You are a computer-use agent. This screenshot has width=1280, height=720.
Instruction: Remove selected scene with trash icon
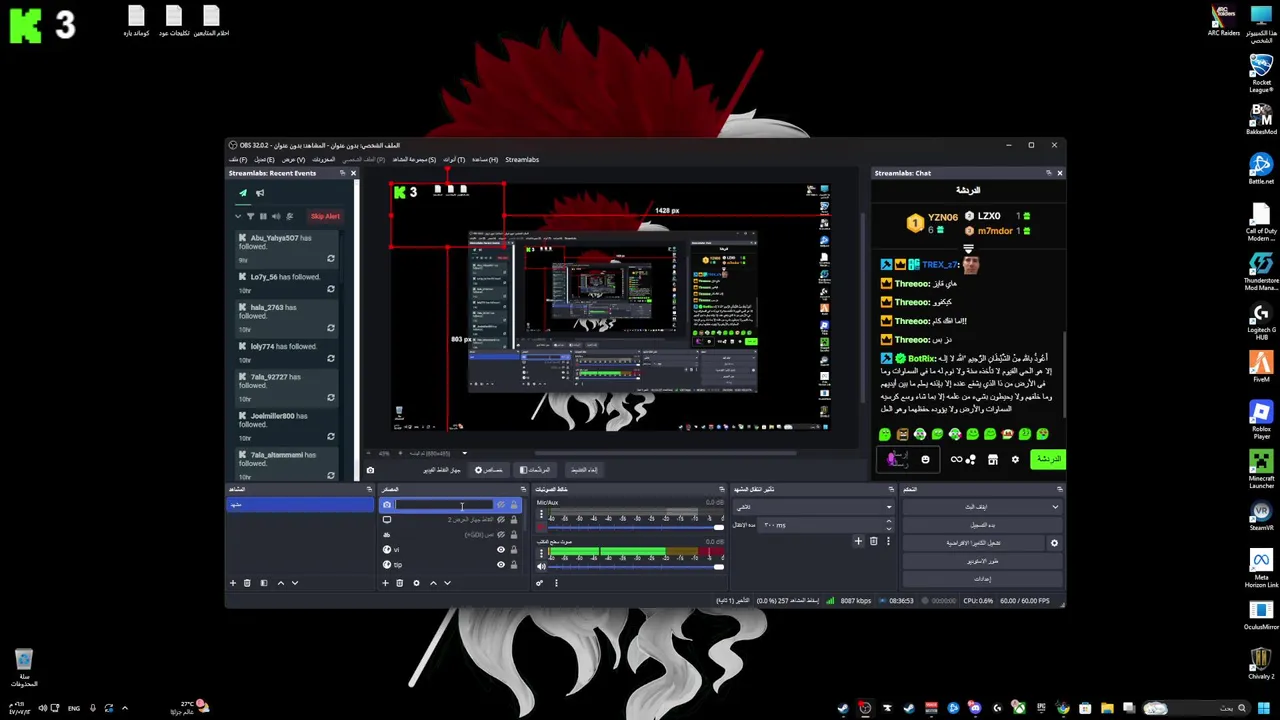(x=248, y=583)
